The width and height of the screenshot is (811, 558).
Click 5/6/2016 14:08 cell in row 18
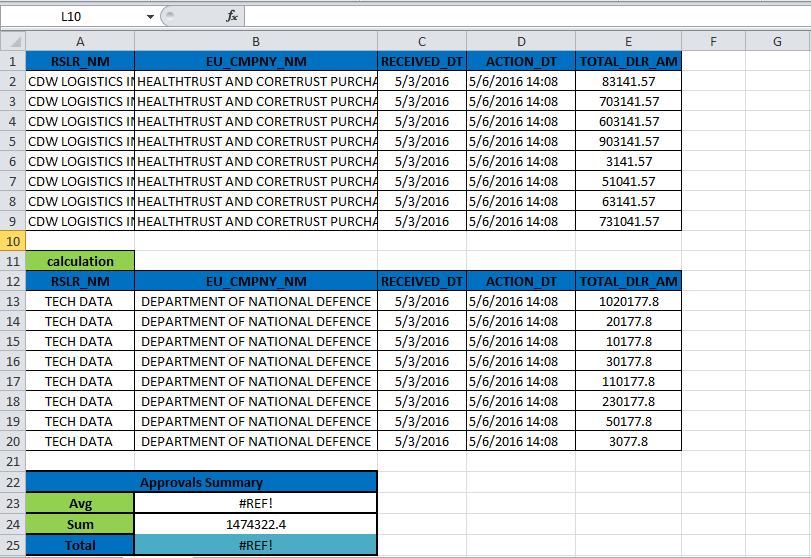tap(521, 401)
